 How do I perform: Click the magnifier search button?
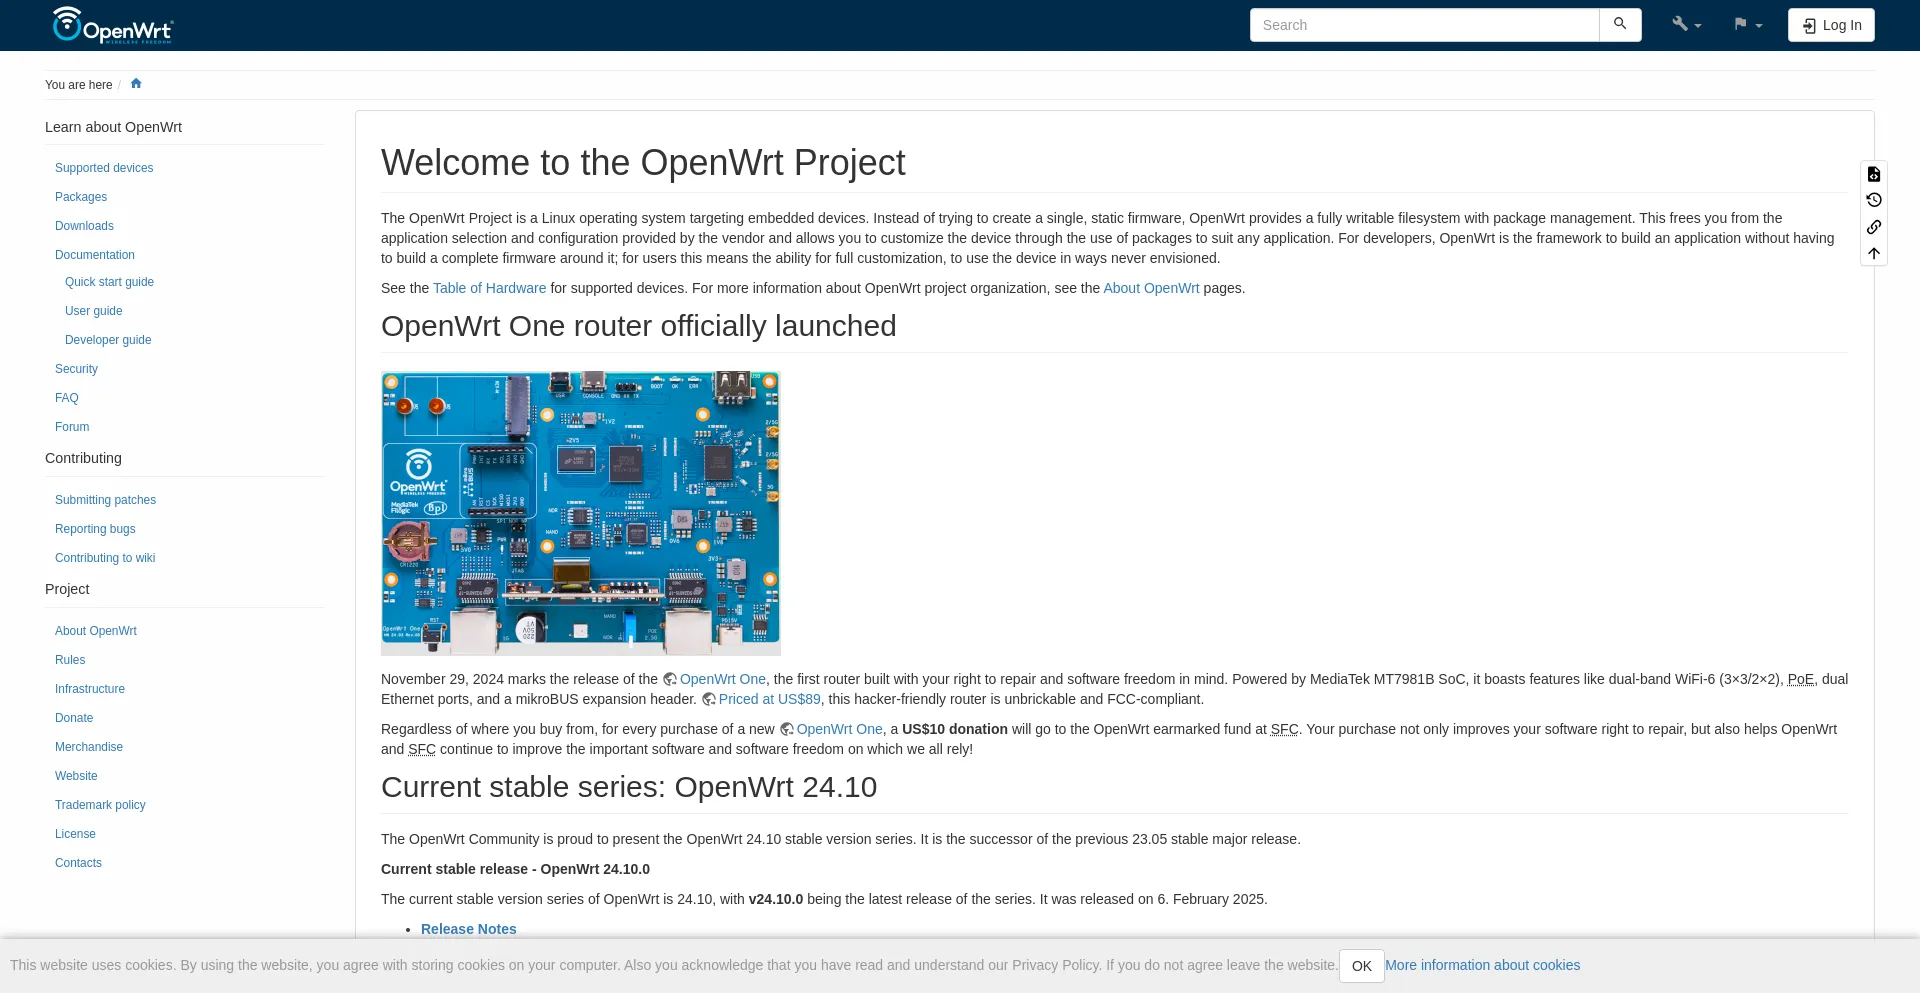(x=1620, y=25)
